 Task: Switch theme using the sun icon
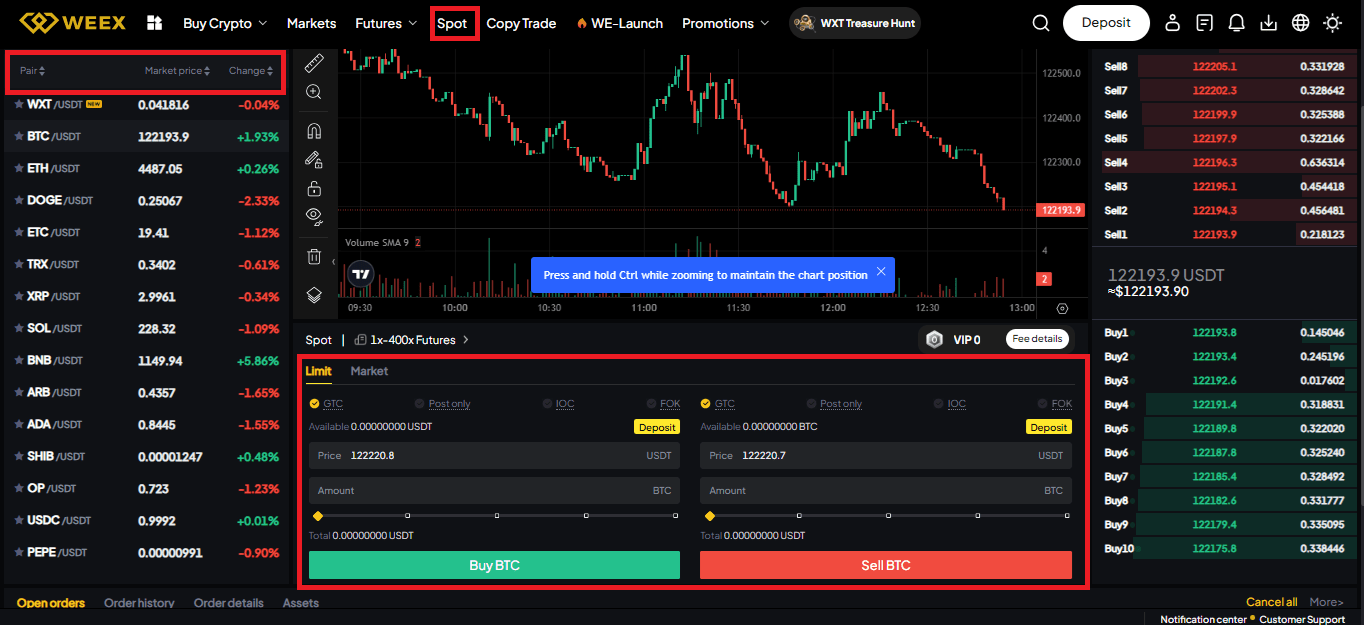point(1333,23)
